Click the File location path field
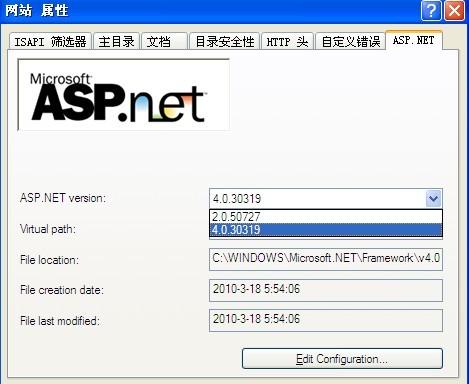Screen dimensions: 469x384 326,259
